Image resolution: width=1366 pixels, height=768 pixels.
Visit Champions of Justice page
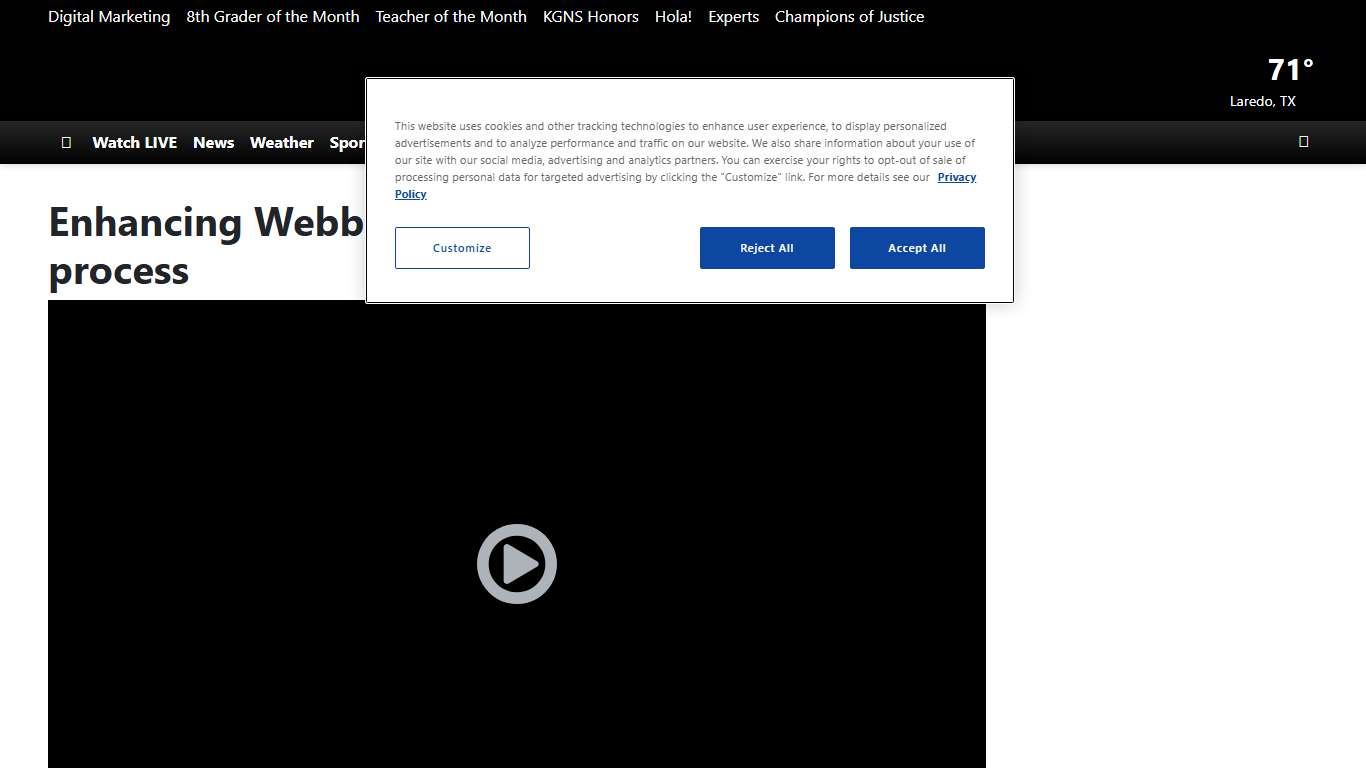point(849,16)
